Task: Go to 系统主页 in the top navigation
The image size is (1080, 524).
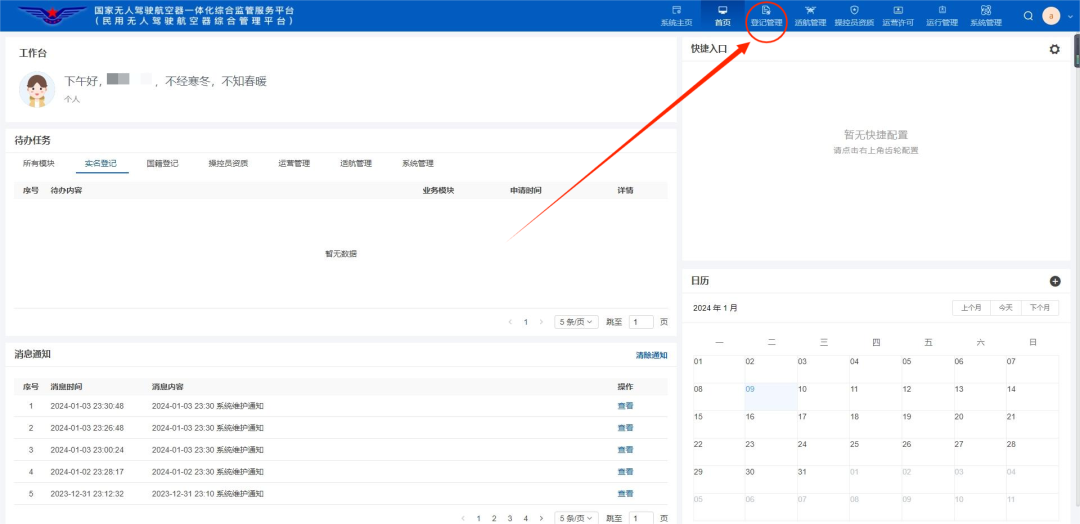Action: coord(676,15)
